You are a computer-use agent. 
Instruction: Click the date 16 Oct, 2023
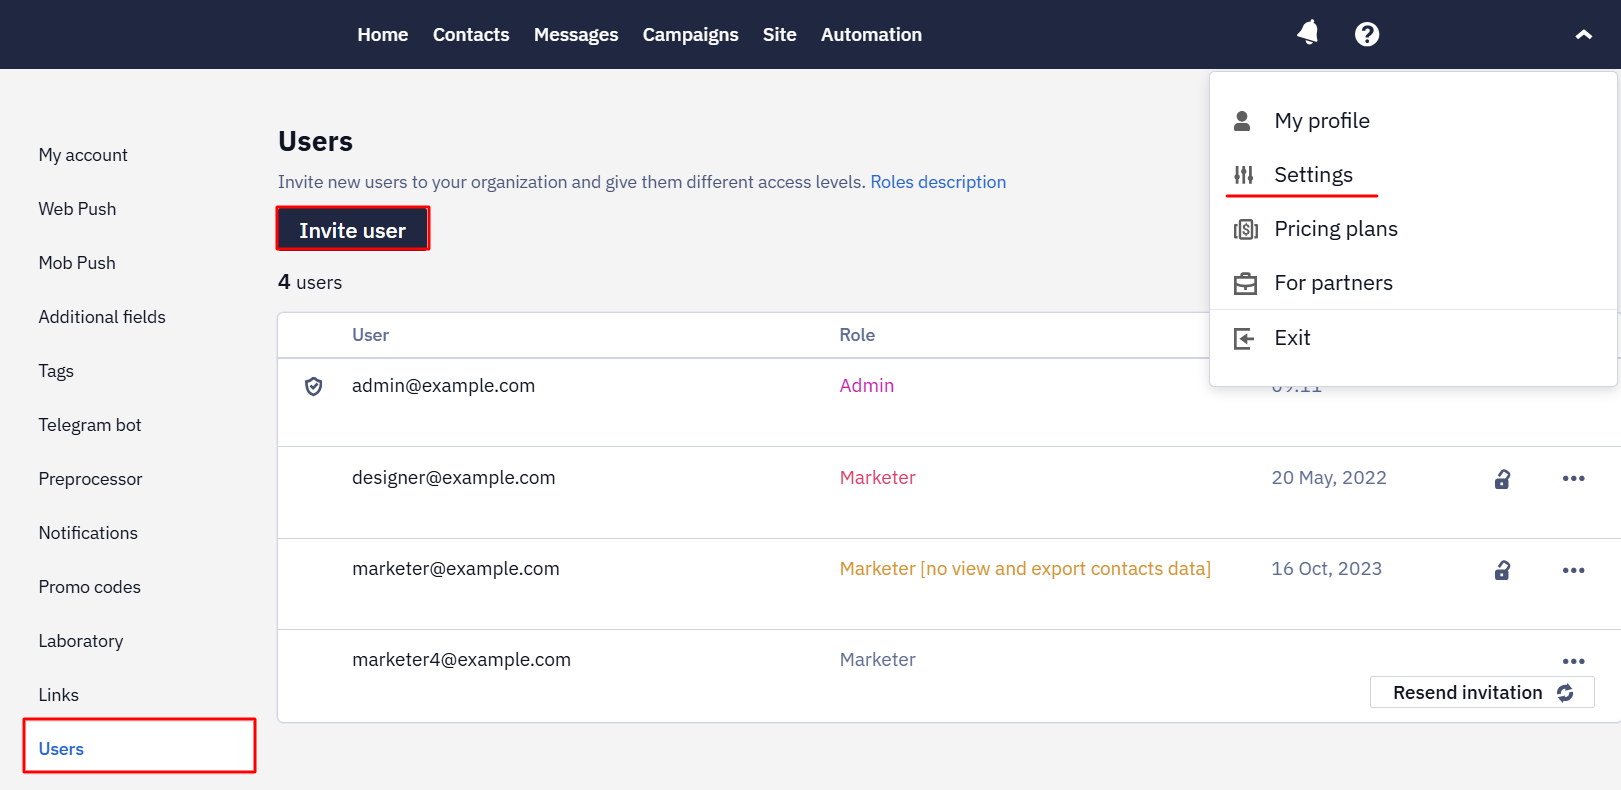pyautogui.click(x=1326, y=569)
